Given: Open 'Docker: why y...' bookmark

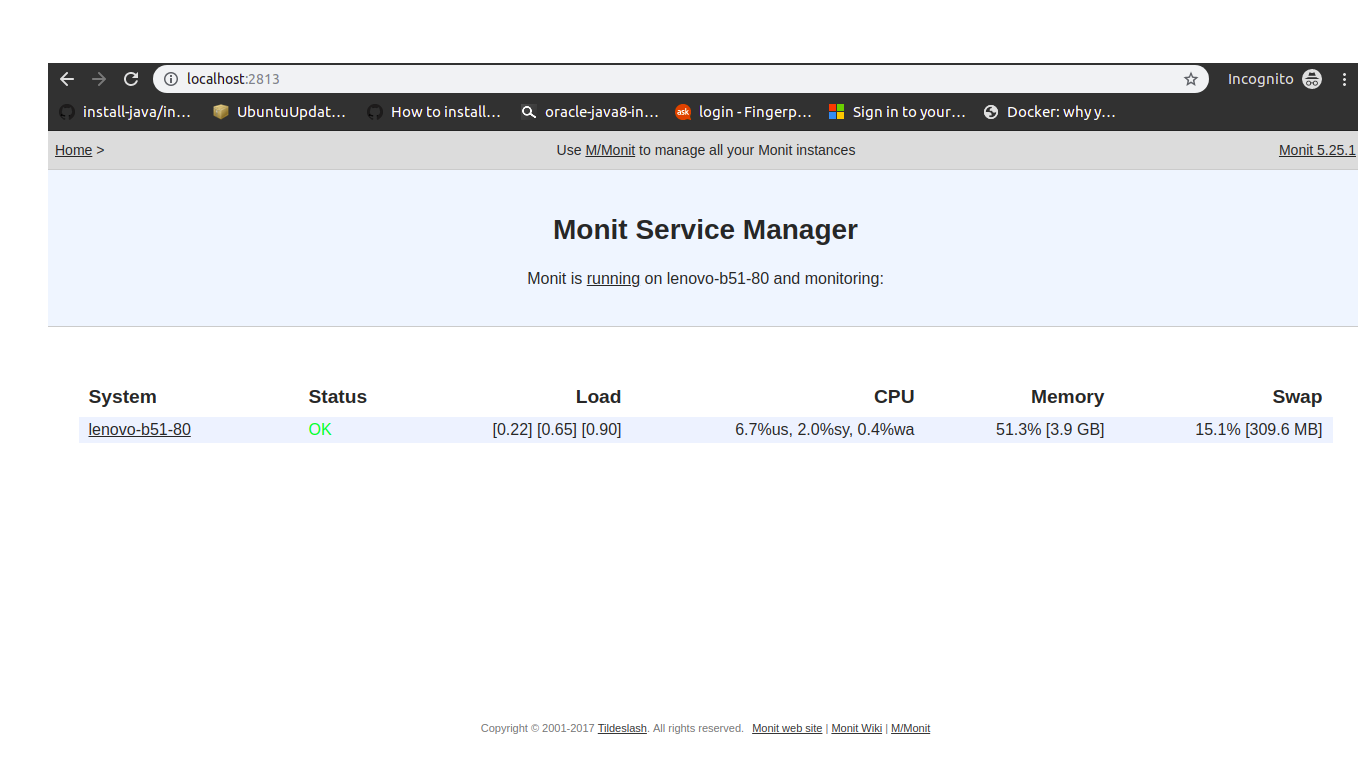Looking at the screenshot, I should pyautogui.click(x=1049, y=112).
